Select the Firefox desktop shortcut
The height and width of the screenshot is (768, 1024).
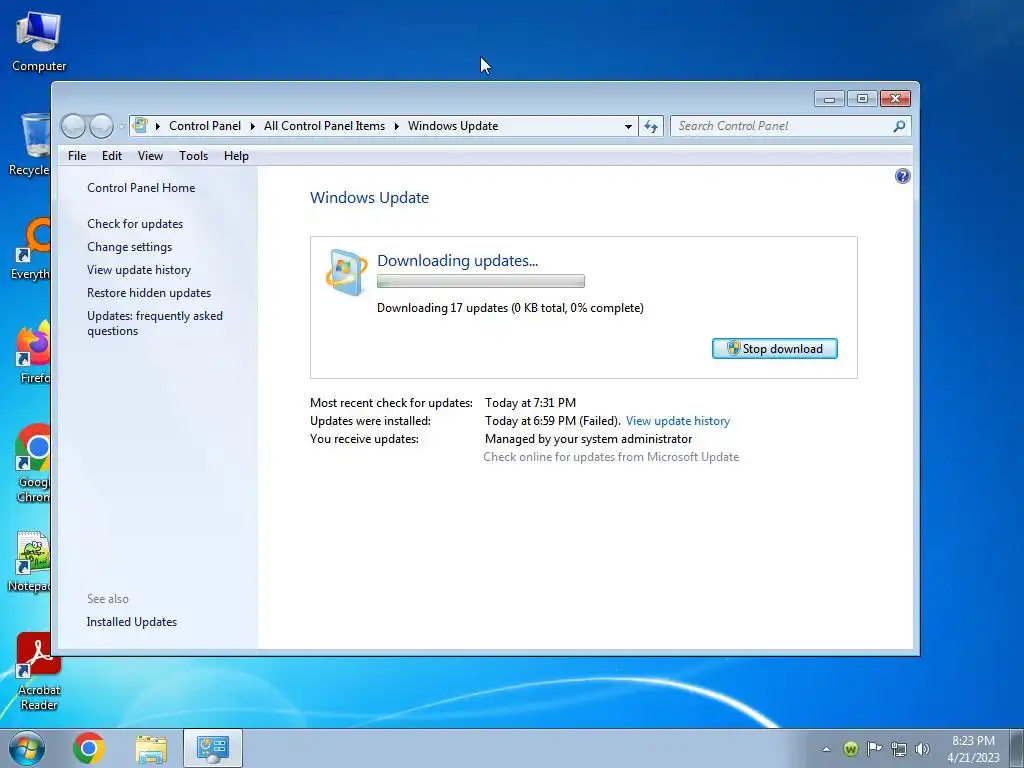pyautogui.click(x=34, y=351)
